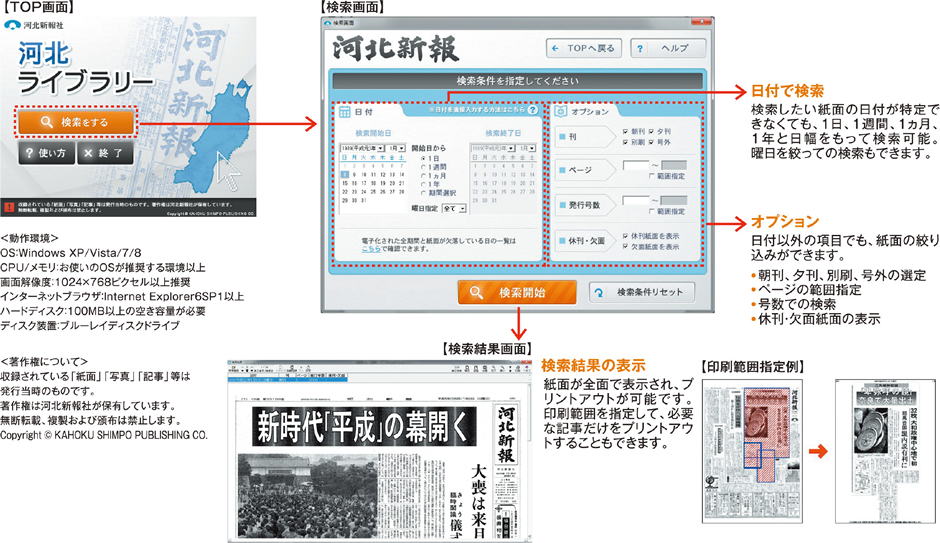Expand the 曜日指定 weekday dropdown

pos(454,209)
